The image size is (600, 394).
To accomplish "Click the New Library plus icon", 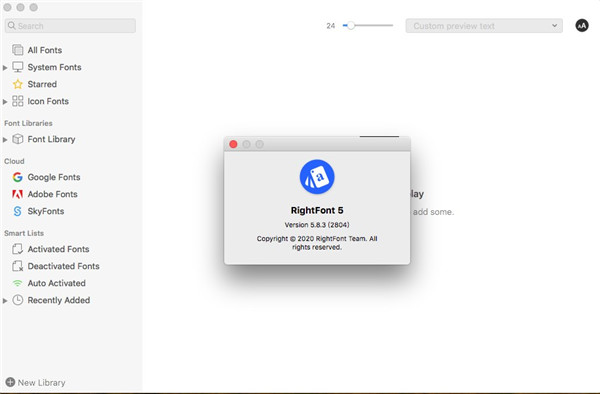I will click(10, 382).
